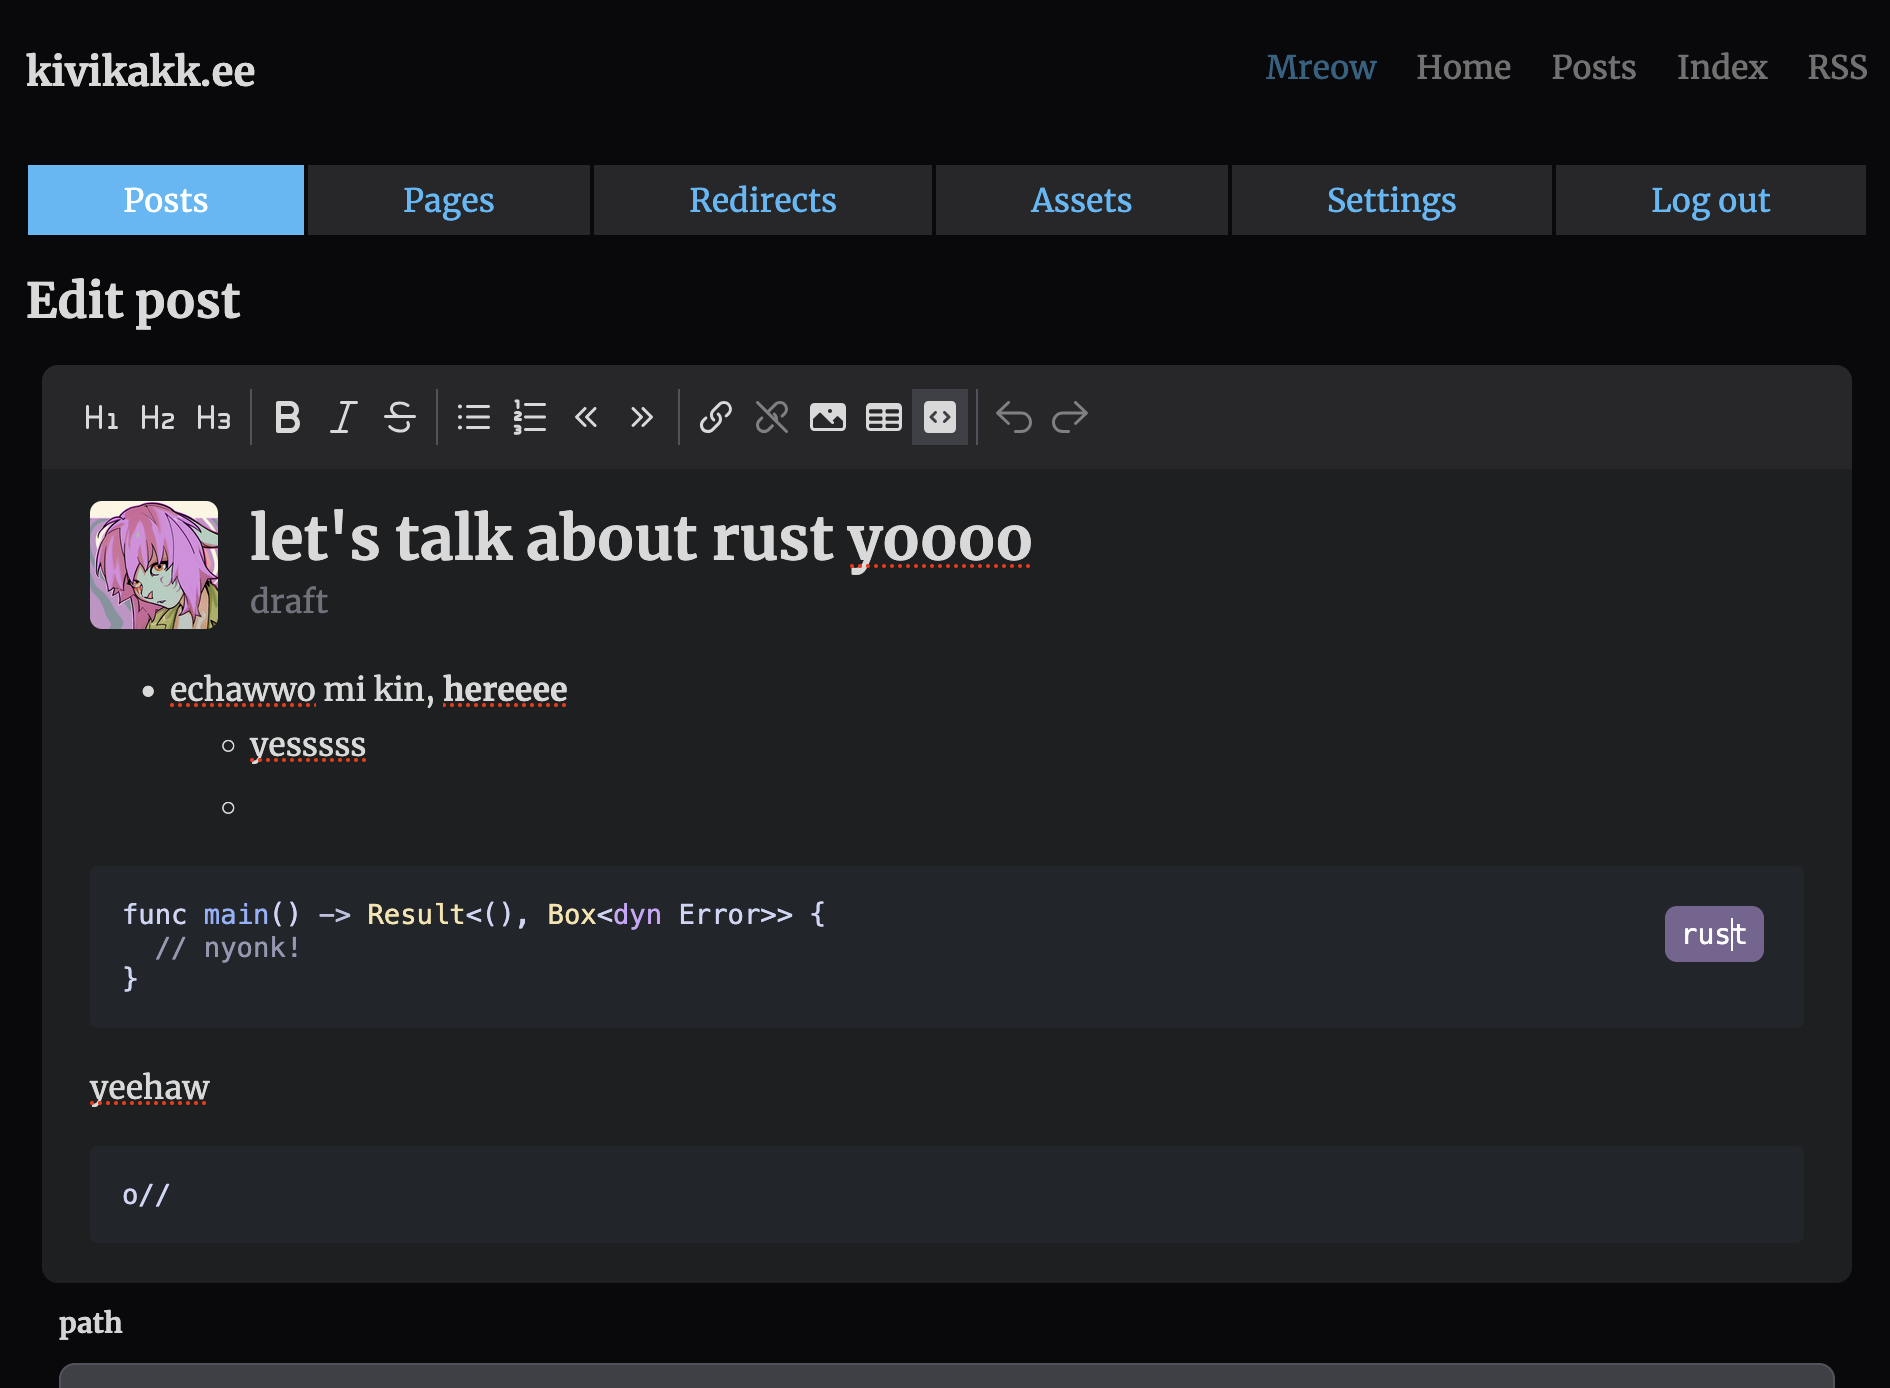Insert a table into post

click(x=883, y=417)
